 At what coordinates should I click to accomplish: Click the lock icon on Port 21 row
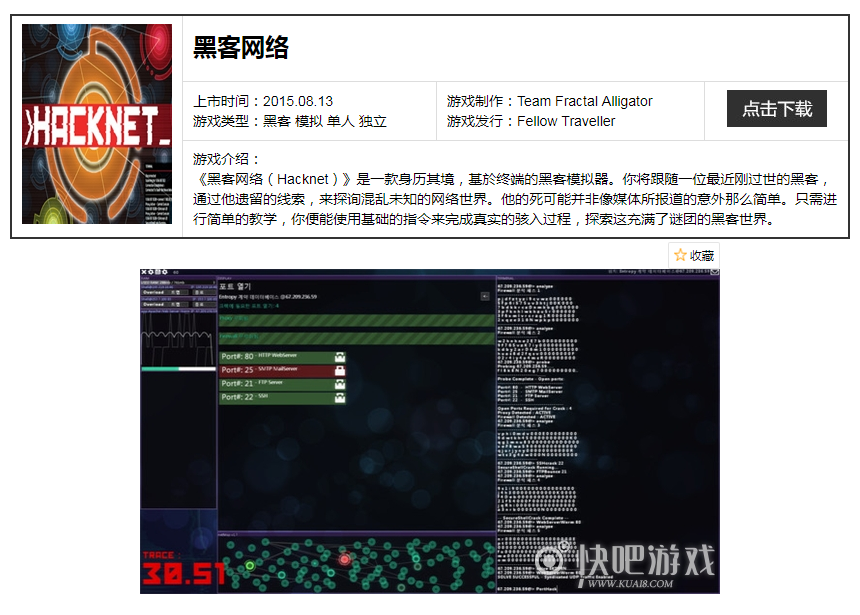pos(340,384)
